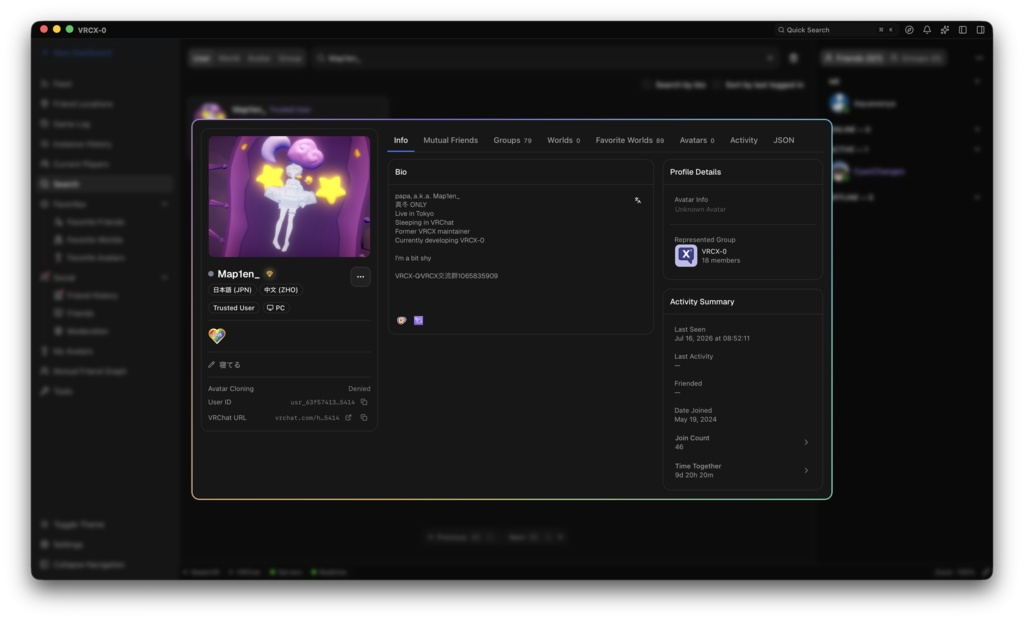This screenshot has height=621, width=1024.
Task: Click the user ID usr_63f57413..5414
Action: tap(323, 402)
